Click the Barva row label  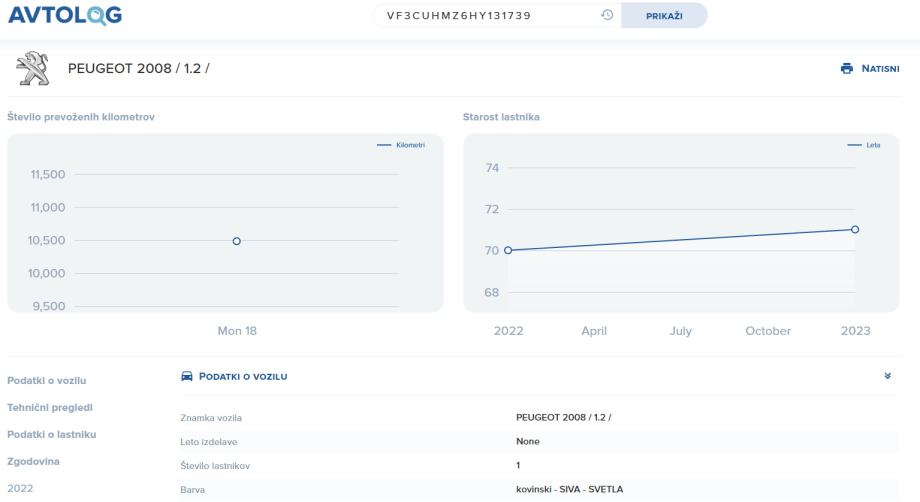tap(192, 490)
